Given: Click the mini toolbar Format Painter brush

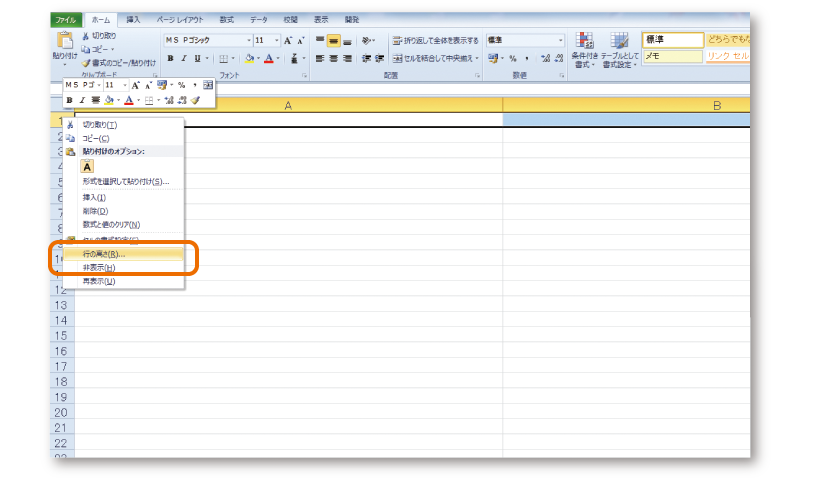Looking at the screenshot, I should 195,100.
